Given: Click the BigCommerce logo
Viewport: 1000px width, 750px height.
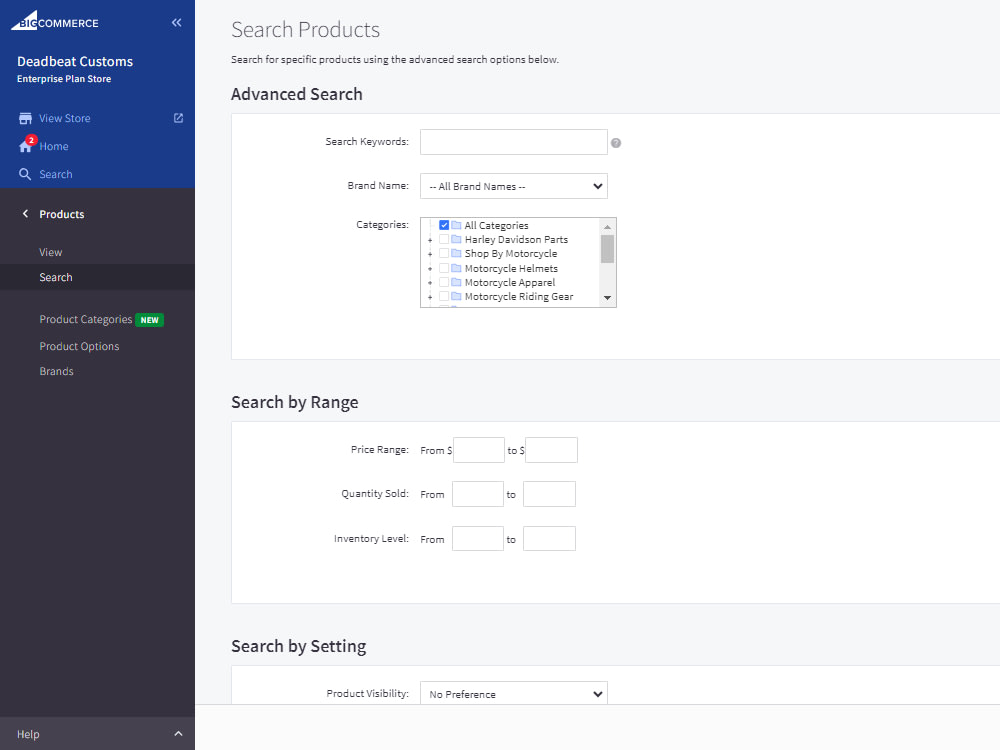Looking at the screenshot, I should [55, 21].
